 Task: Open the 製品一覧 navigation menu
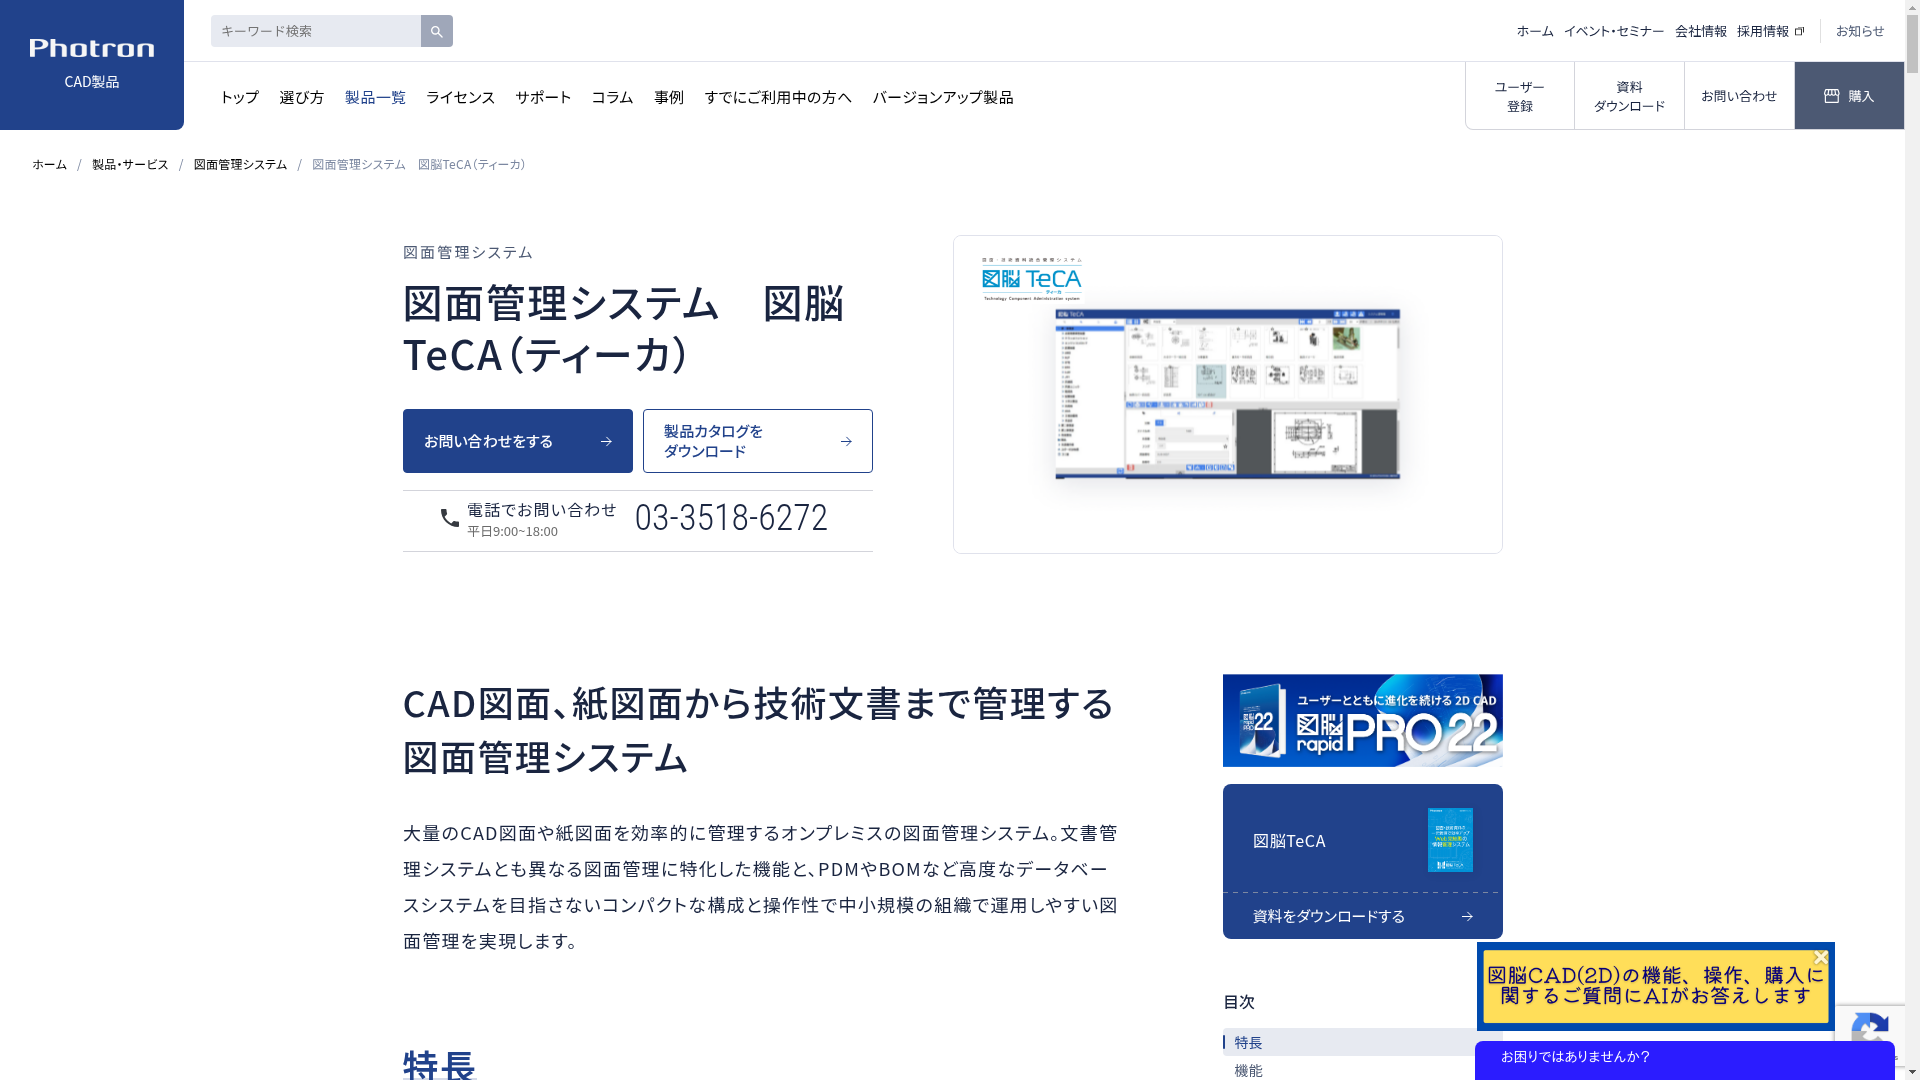coord(375,97)
